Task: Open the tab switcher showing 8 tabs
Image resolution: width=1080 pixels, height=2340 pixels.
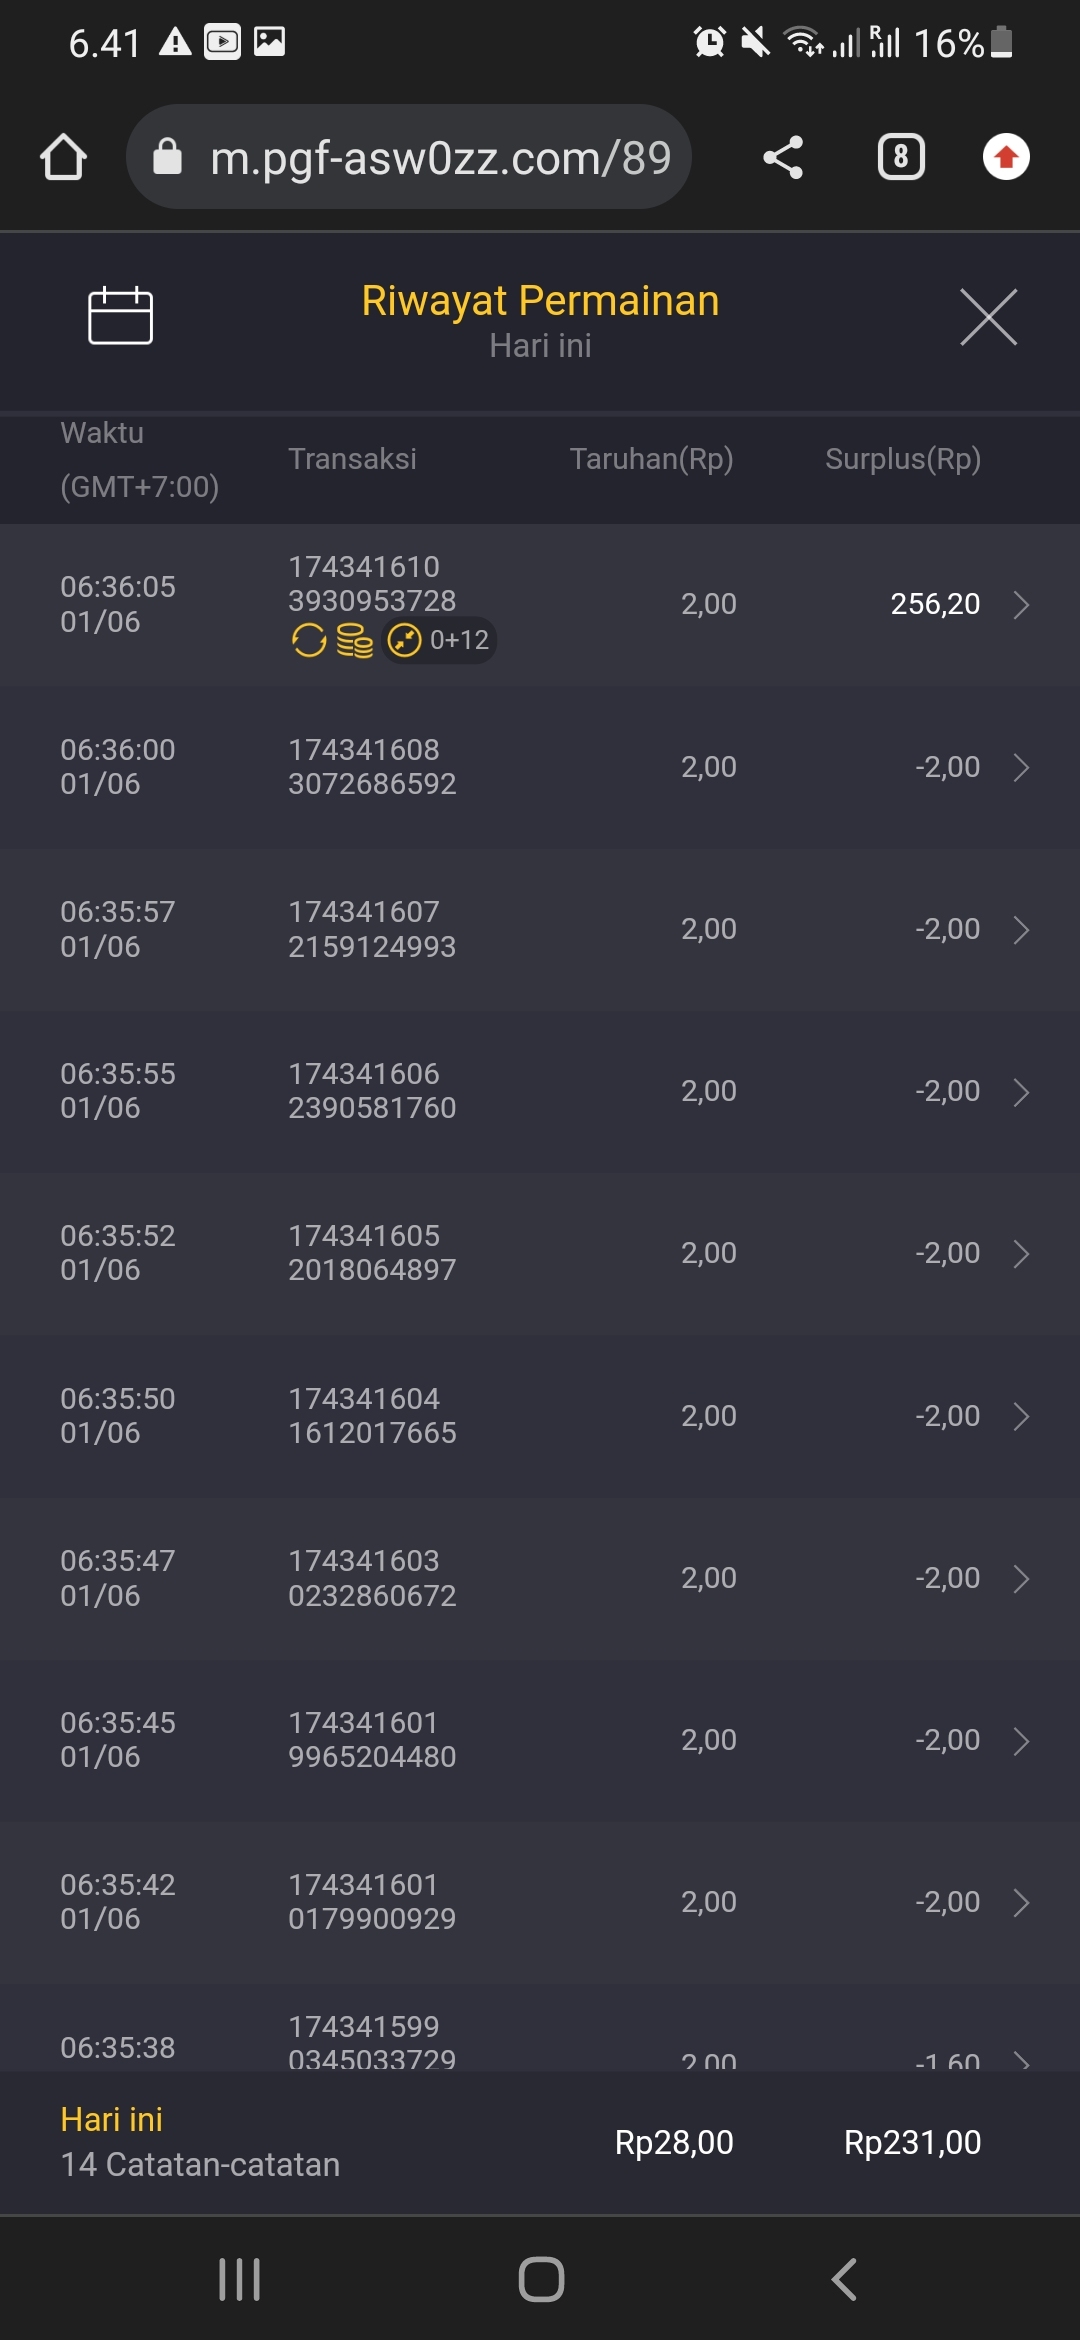Action: pyautogui.click(x=900, y=157)
